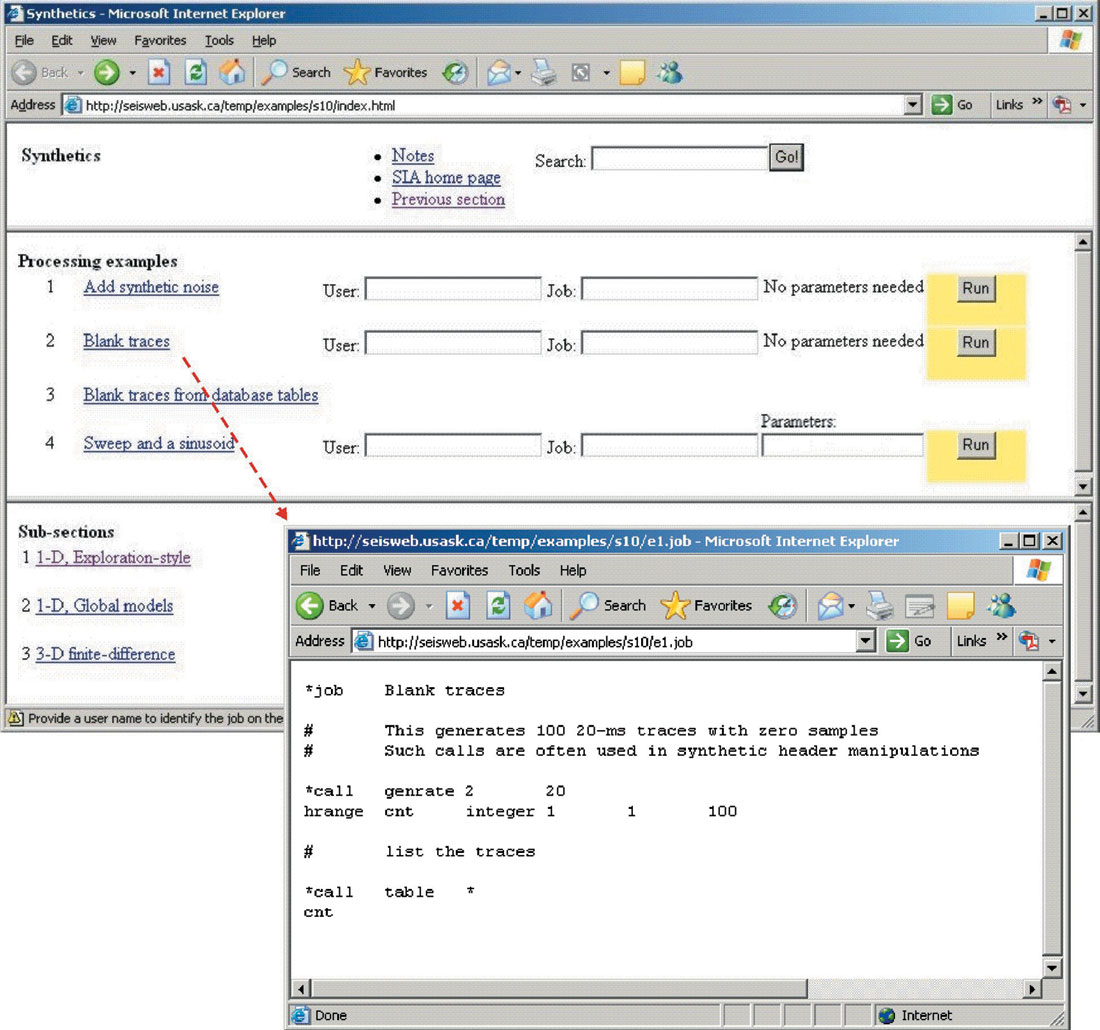
Task: Click User field for Blank traces row
Action: [x=452, y=342]
